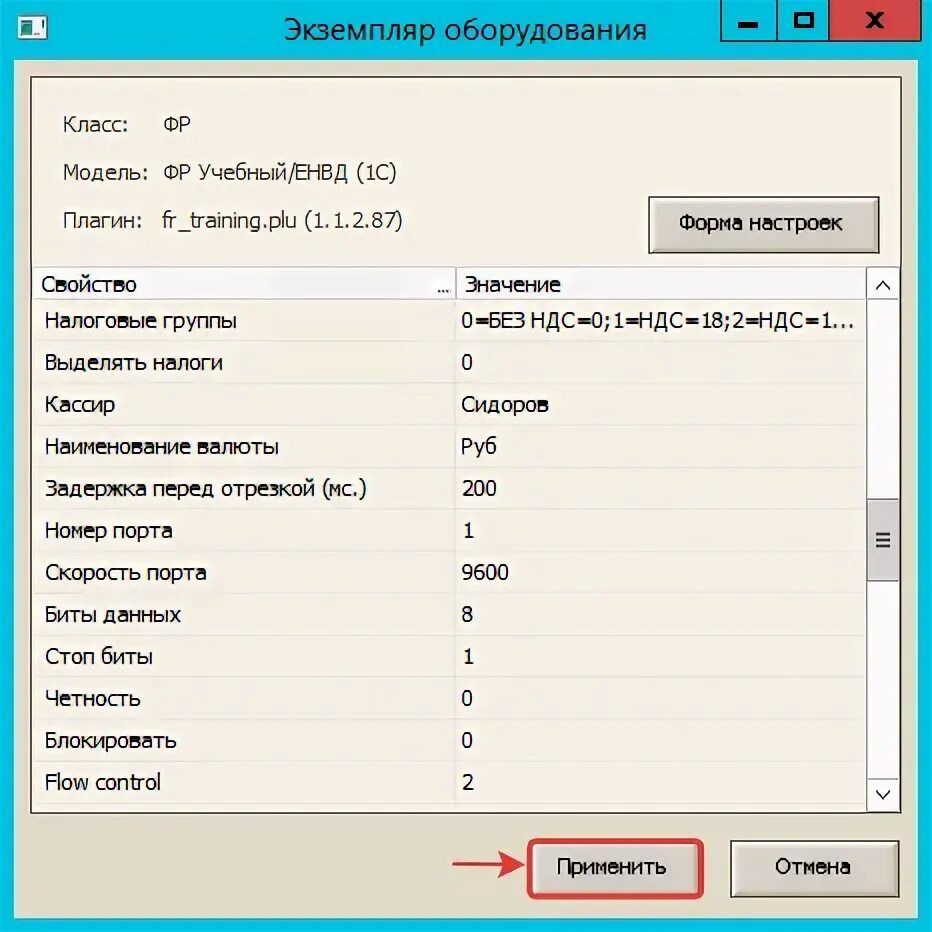Edit the Flow control value

point(660,782)
